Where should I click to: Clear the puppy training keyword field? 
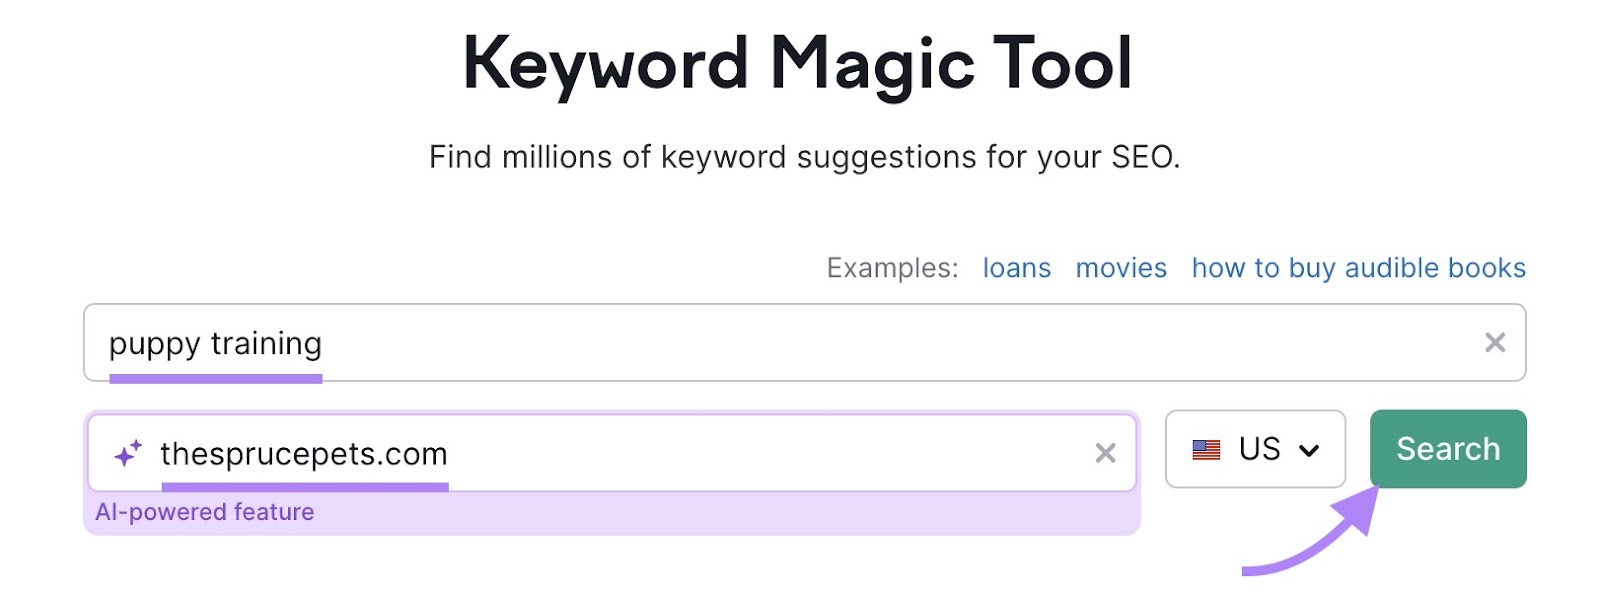pyautogui.click(x=1495, y=343)
